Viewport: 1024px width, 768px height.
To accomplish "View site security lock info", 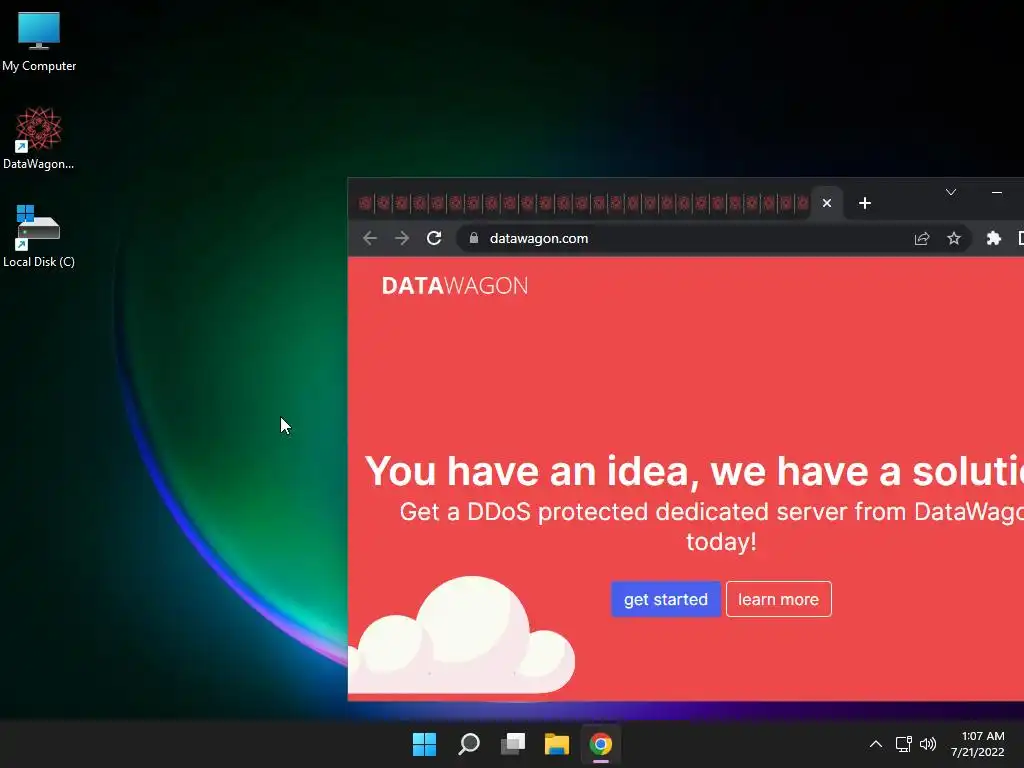I will (x=474, y=238).
